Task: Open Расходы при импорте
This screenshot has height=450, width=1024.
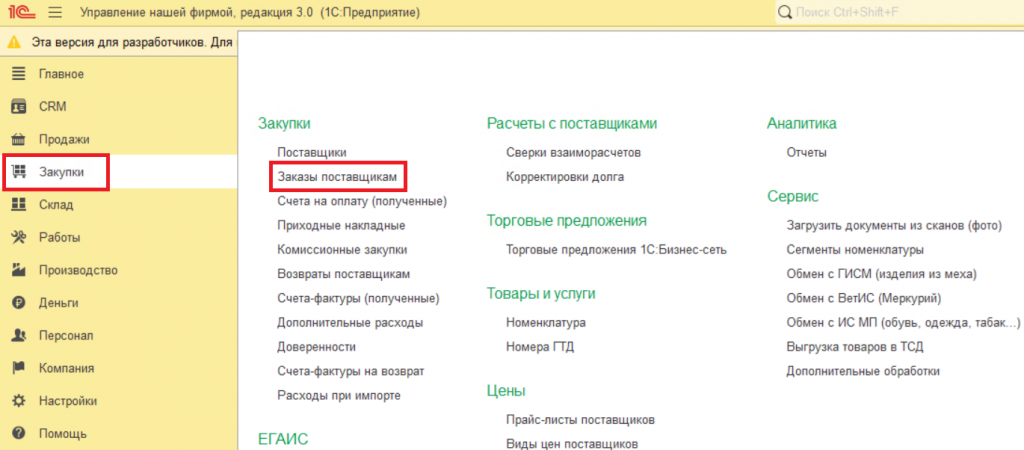Action: click(338, 396)
